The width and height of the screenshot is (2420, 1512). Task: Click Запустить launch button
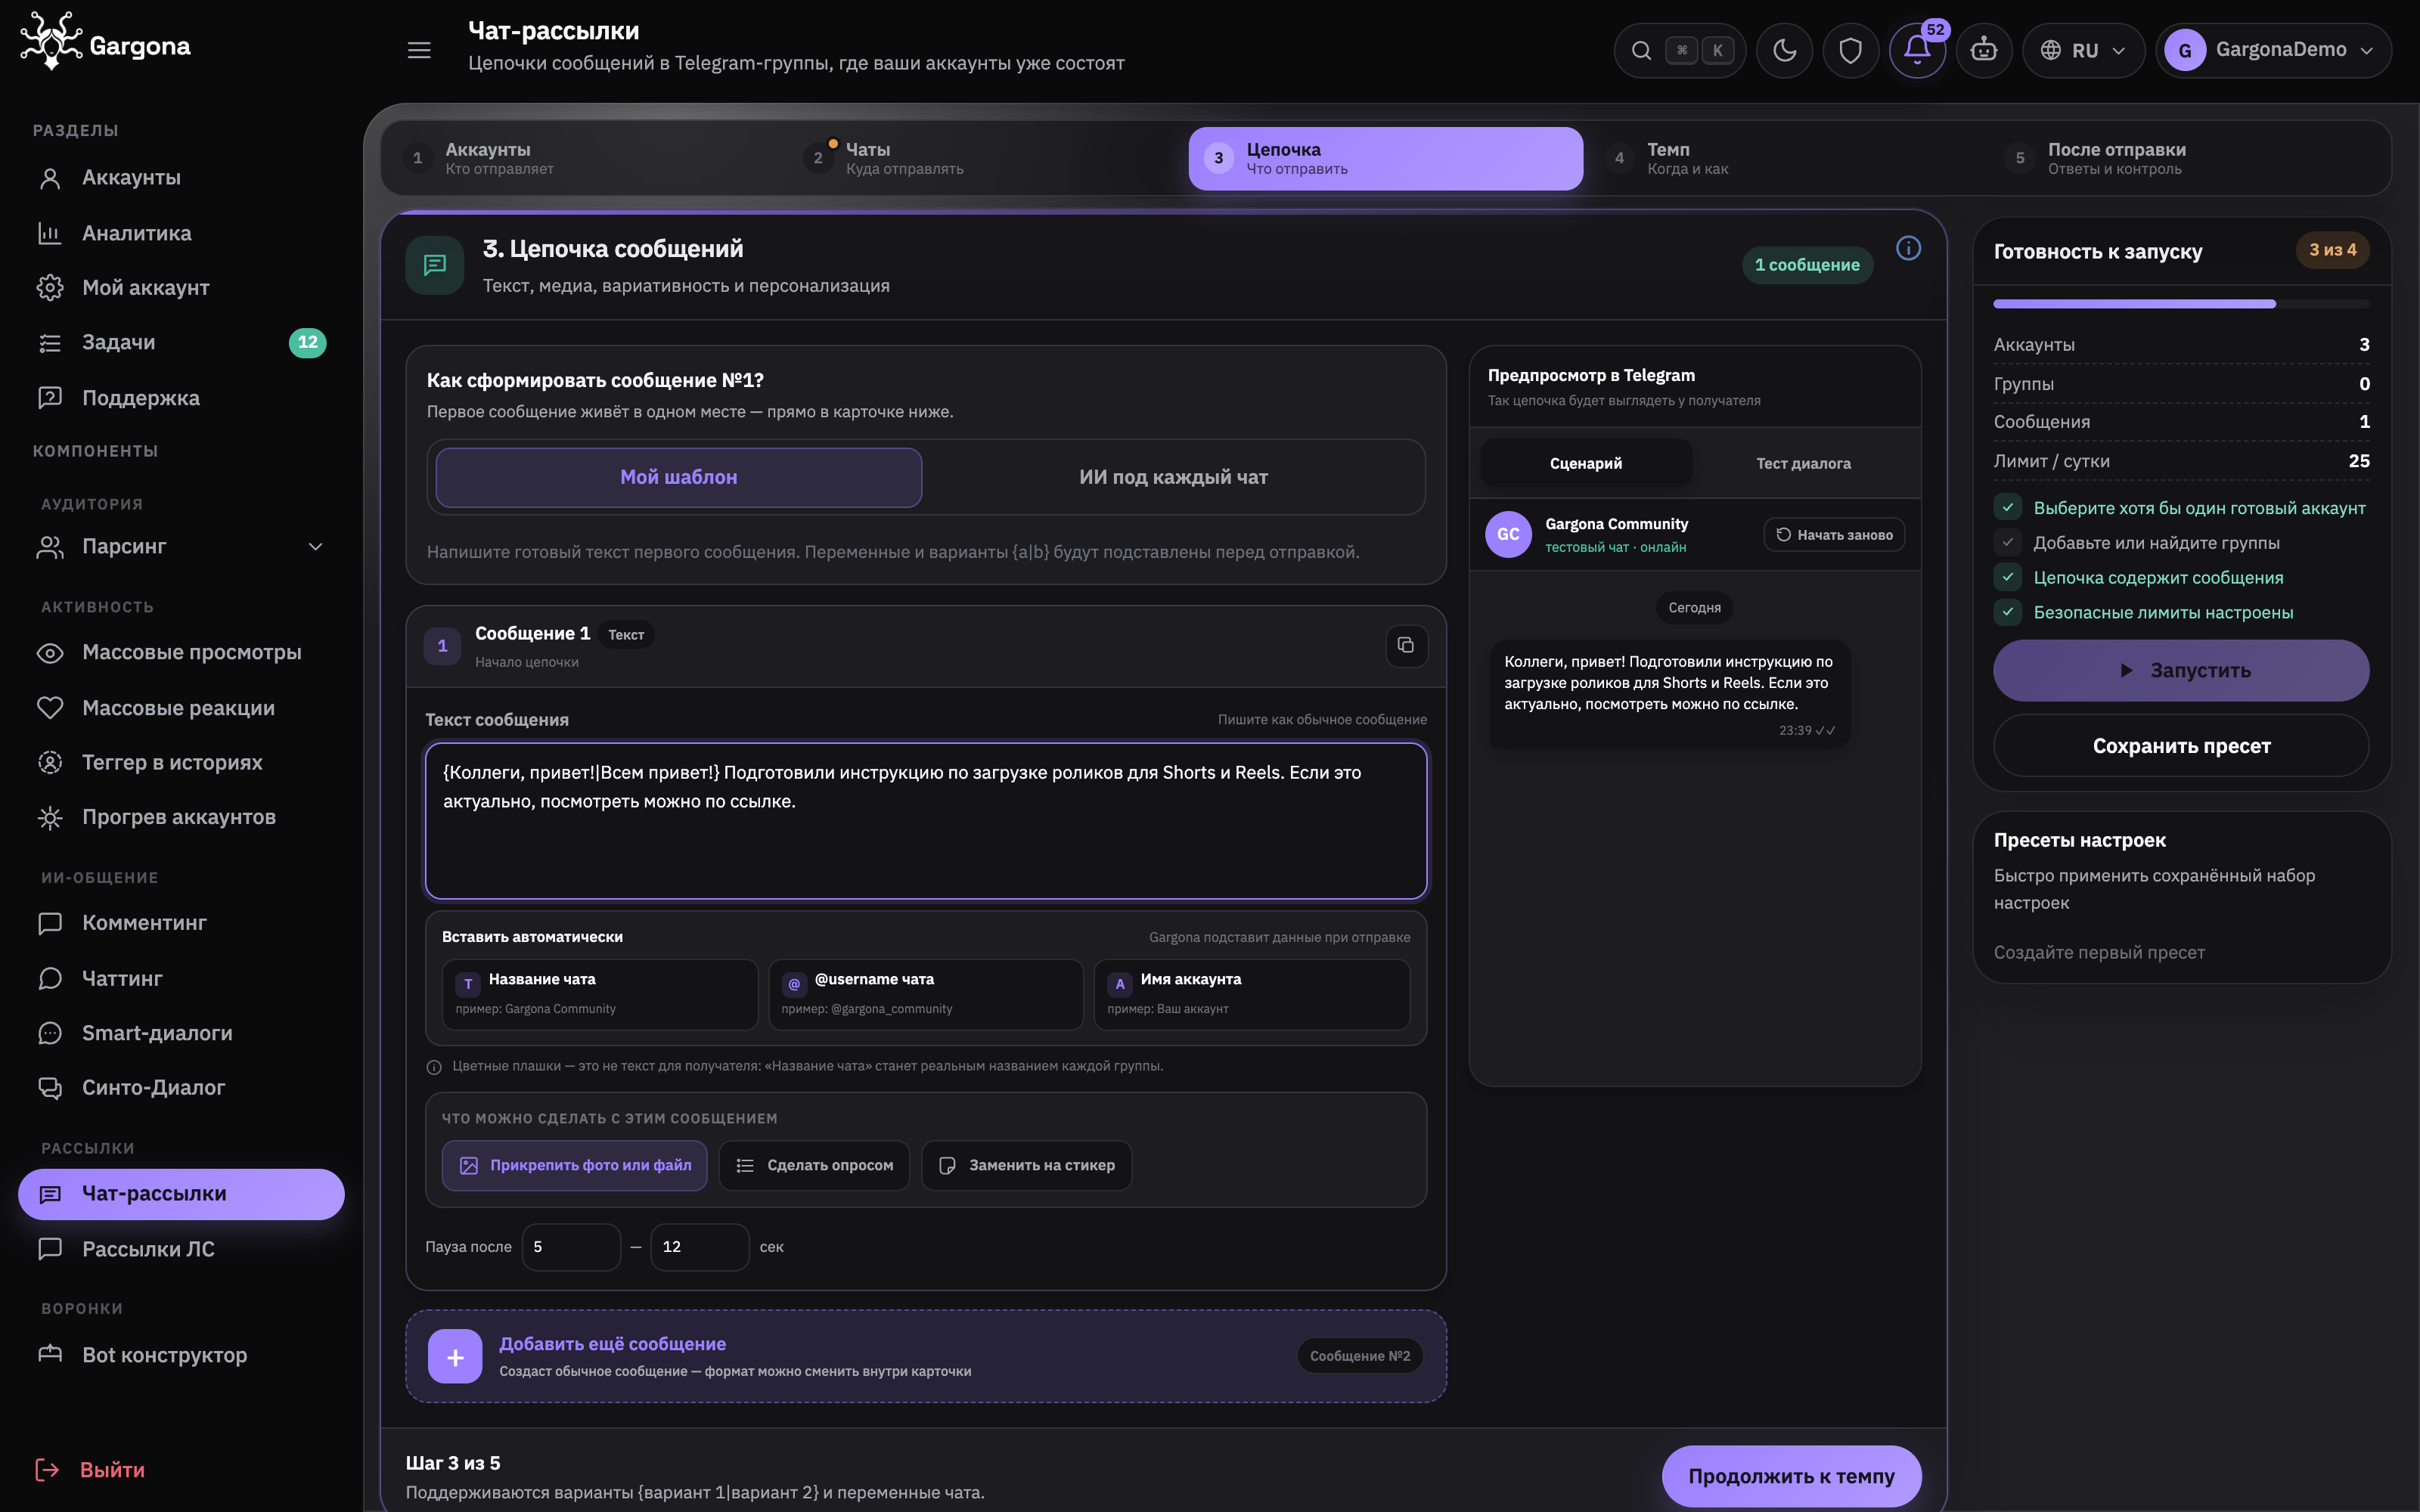pos(2181,670)
